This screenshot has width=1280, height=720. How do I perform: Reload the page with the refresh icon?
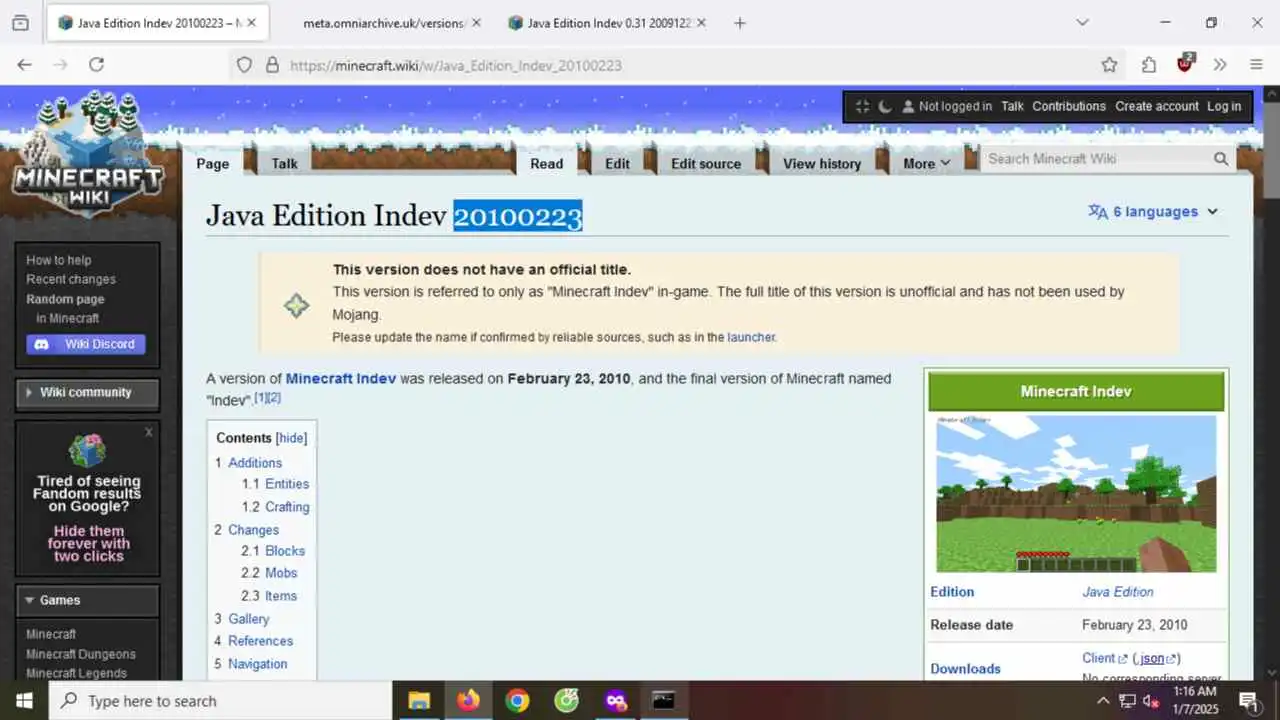pyautogui.click(x=97, y=65)
